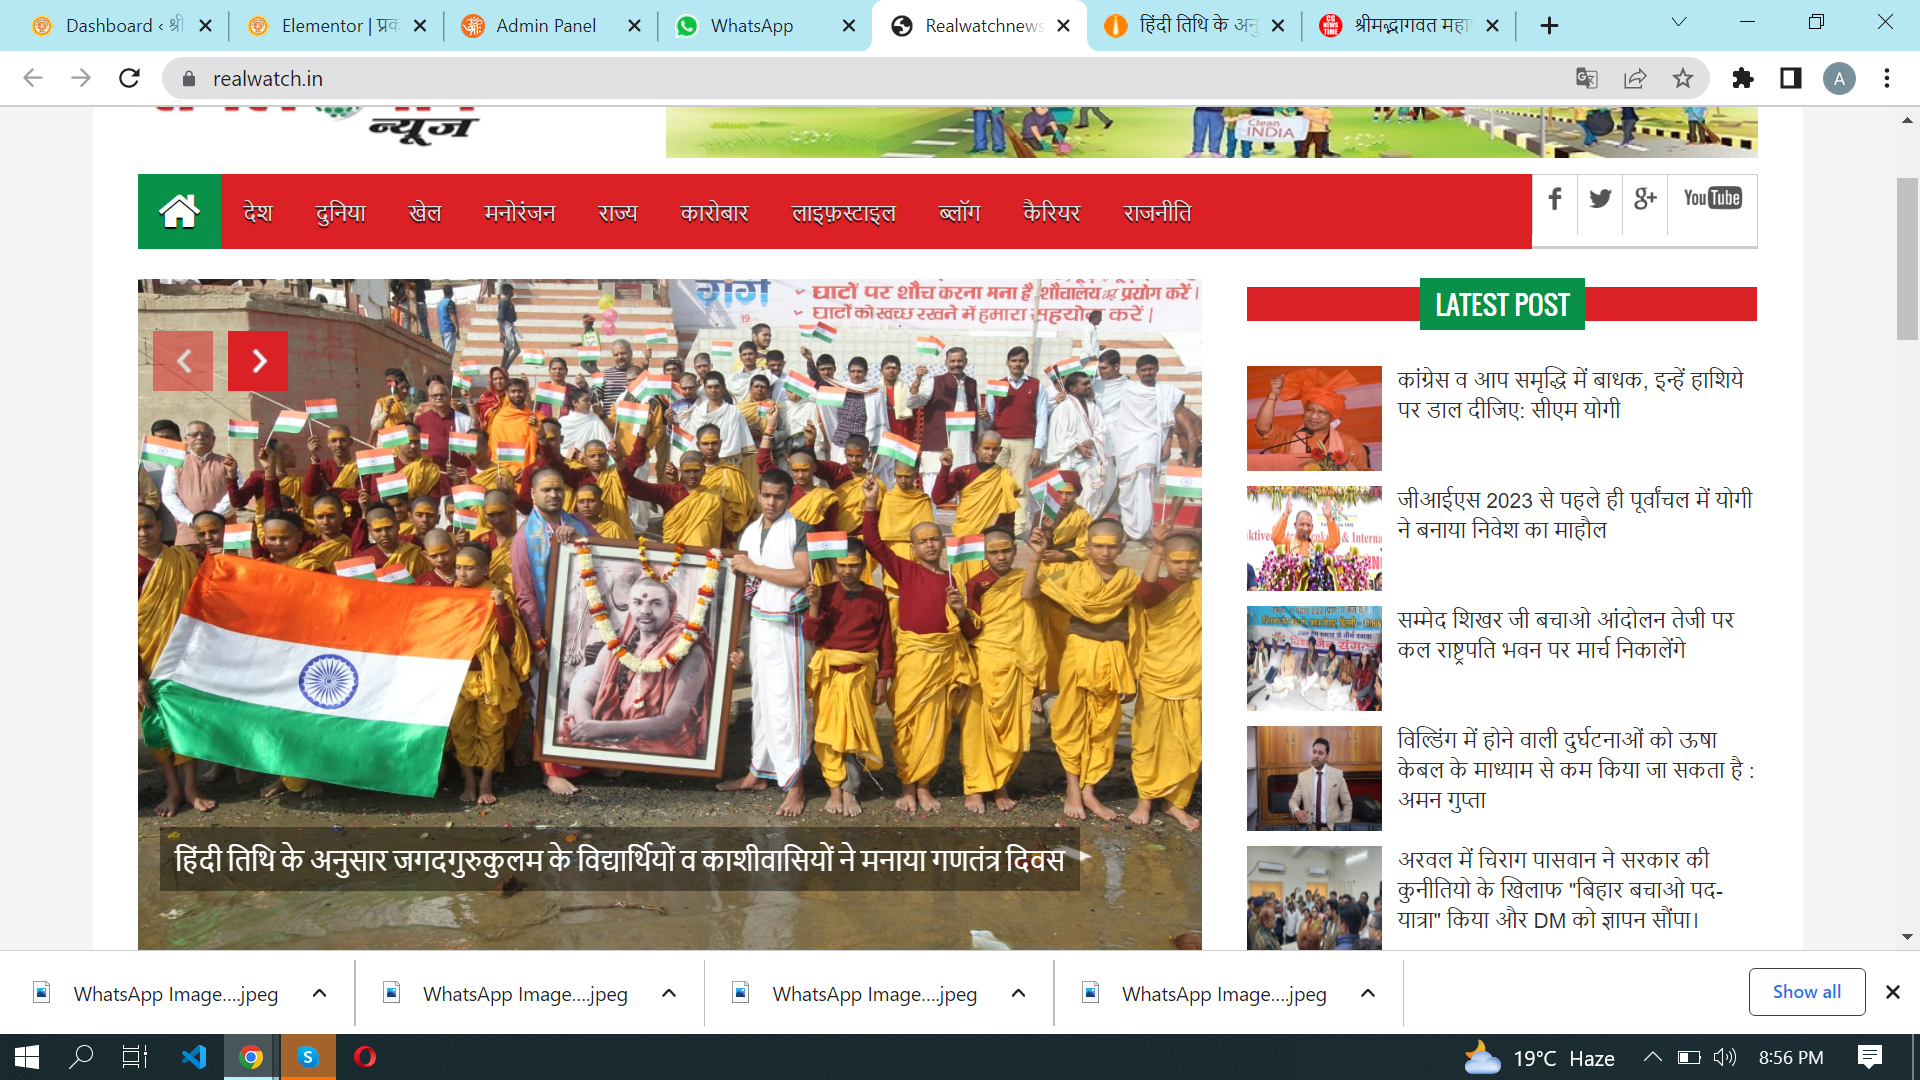Click the Google Translate page icon
This screenshot has width=1920, height=1080.
click(x=1586, y=78)
